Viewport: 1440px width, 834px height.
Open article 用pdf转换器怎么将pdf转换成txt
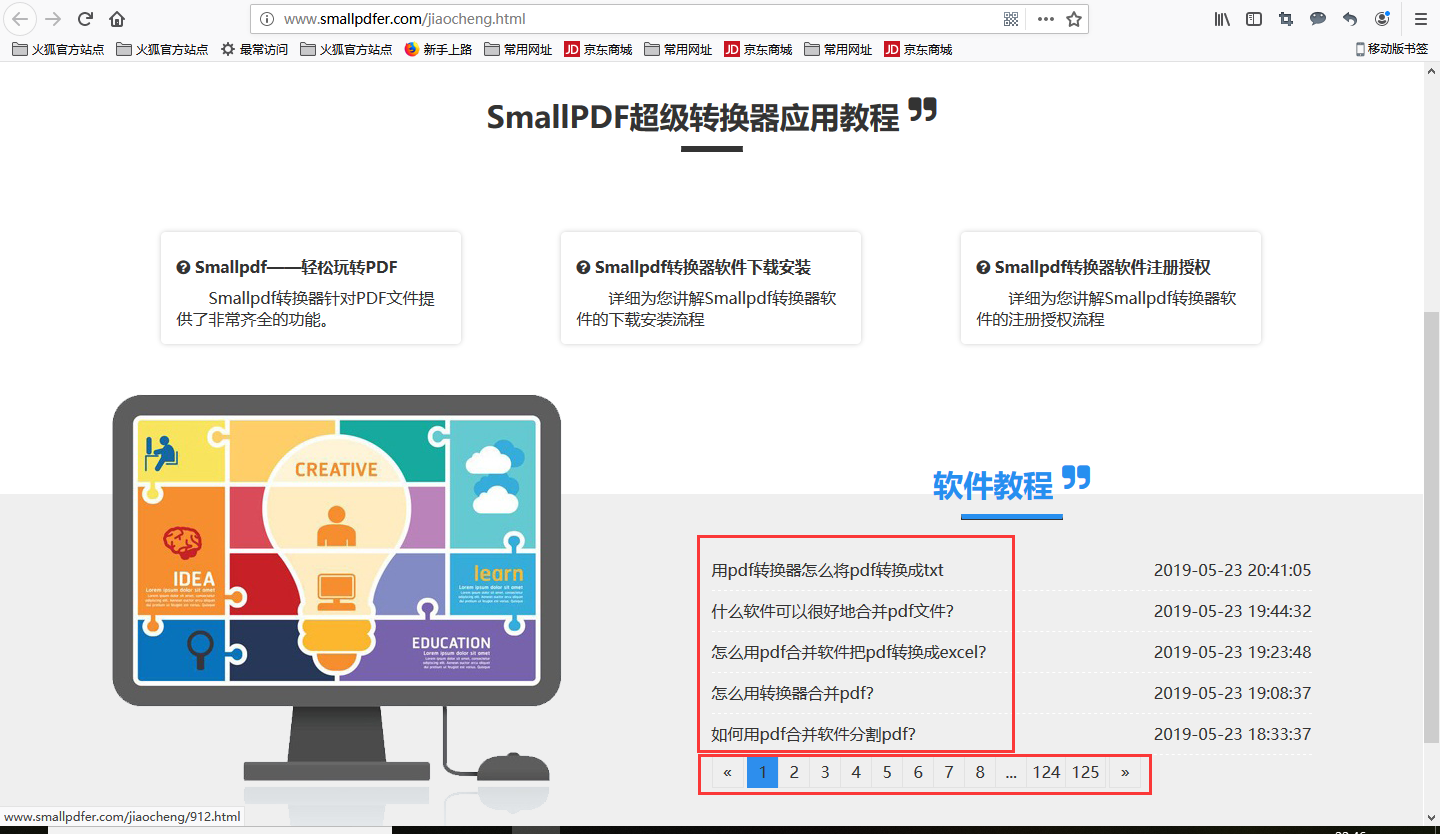[x=827, y=570]
